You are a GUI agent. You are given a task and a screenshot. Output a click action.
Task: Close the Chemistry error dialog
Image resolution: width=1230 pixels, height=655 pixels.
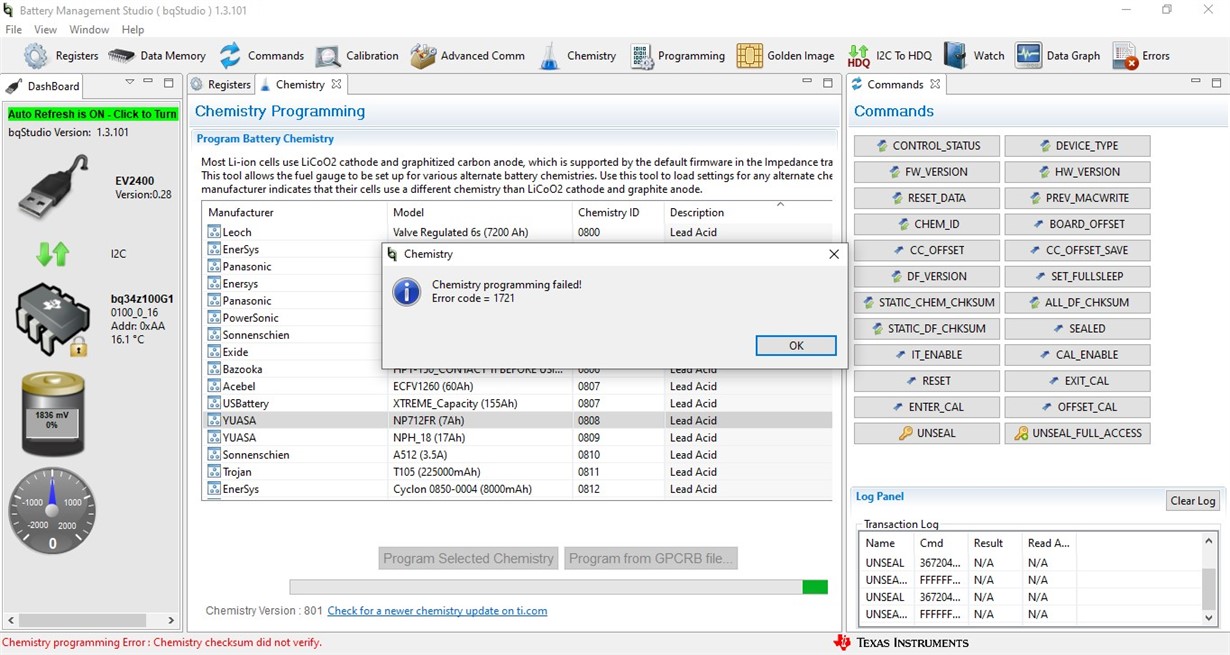(834, 254)
